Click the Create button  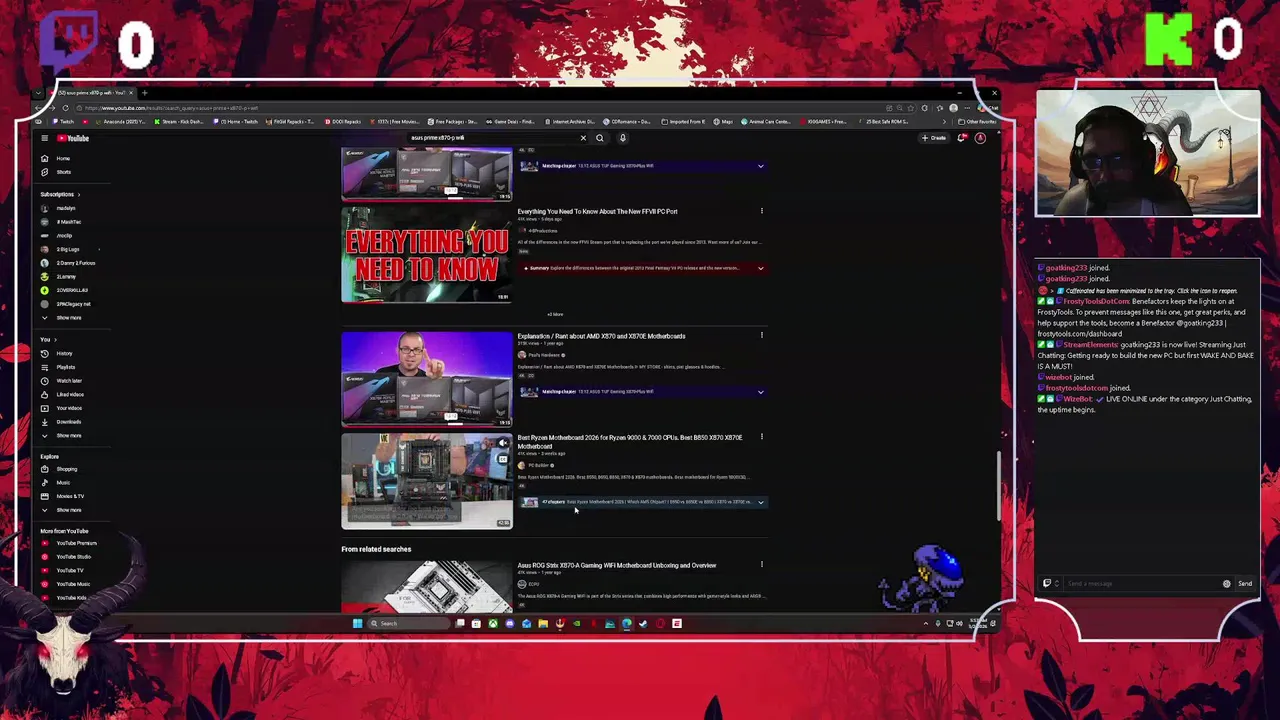click(x=934, y=138)
